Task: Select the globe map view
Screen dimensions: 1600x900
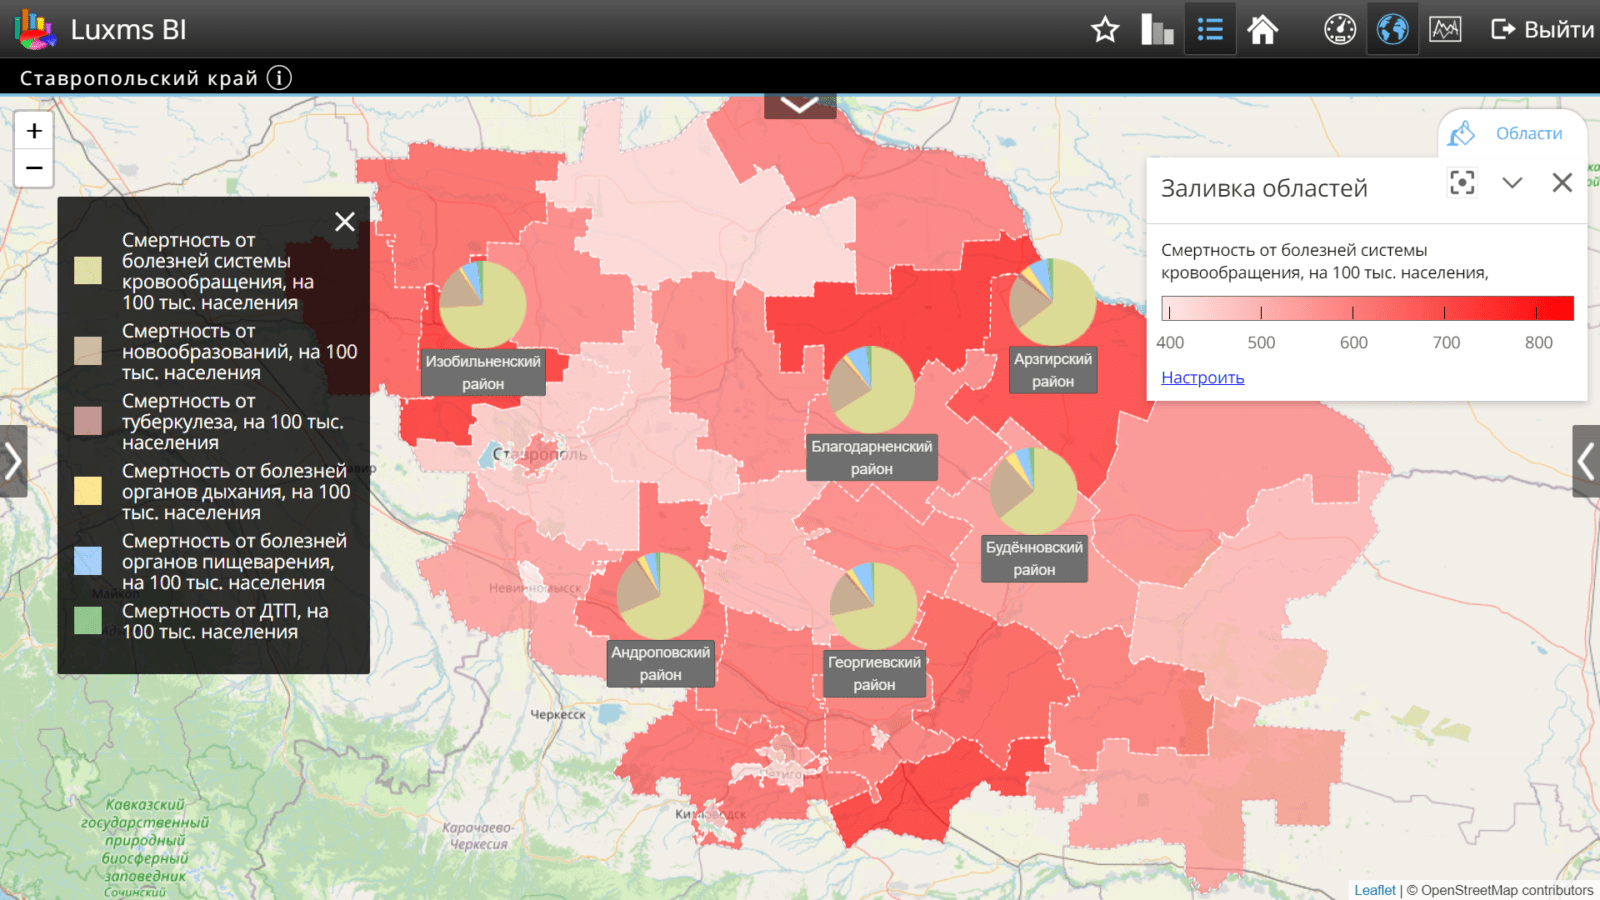Action: (x=1392, y=29)
